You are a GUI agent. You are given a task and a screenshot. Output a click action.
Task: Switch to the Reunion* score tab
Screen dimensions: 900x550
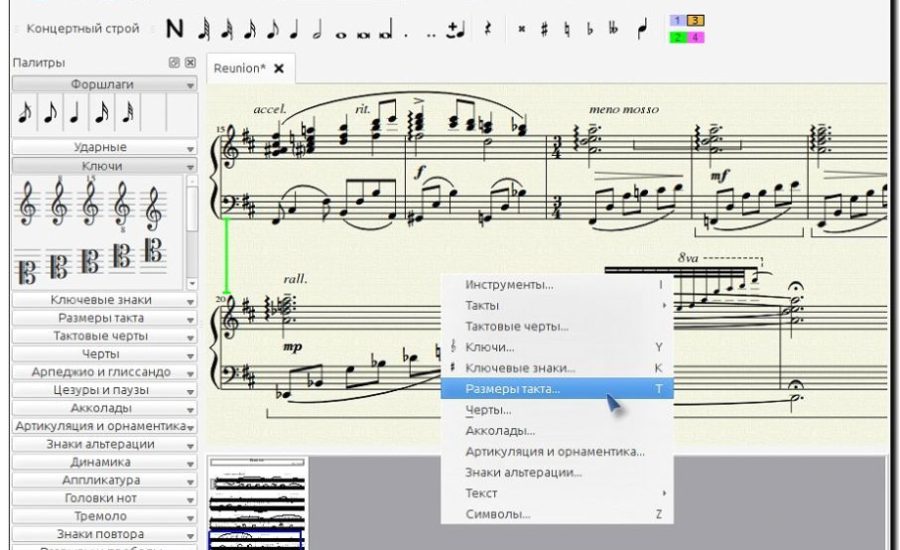240,69
